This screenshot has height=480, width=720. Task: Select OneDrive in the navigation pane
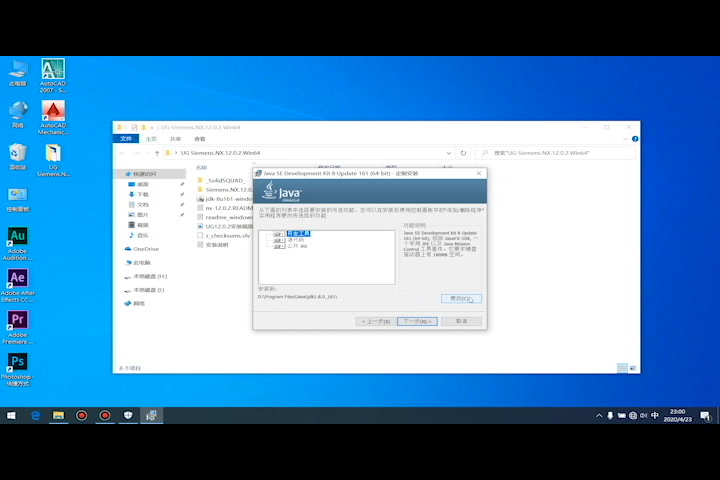pyautogui.click(x=146, y=248)
